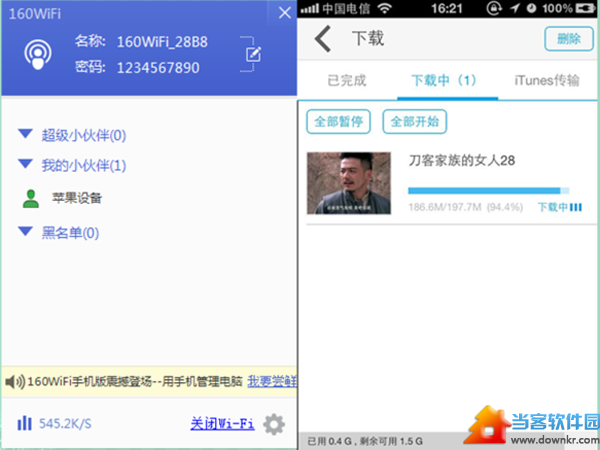Switch to the 已完成 tab
This screenshot has height=450, width=600.
[346, 80]
